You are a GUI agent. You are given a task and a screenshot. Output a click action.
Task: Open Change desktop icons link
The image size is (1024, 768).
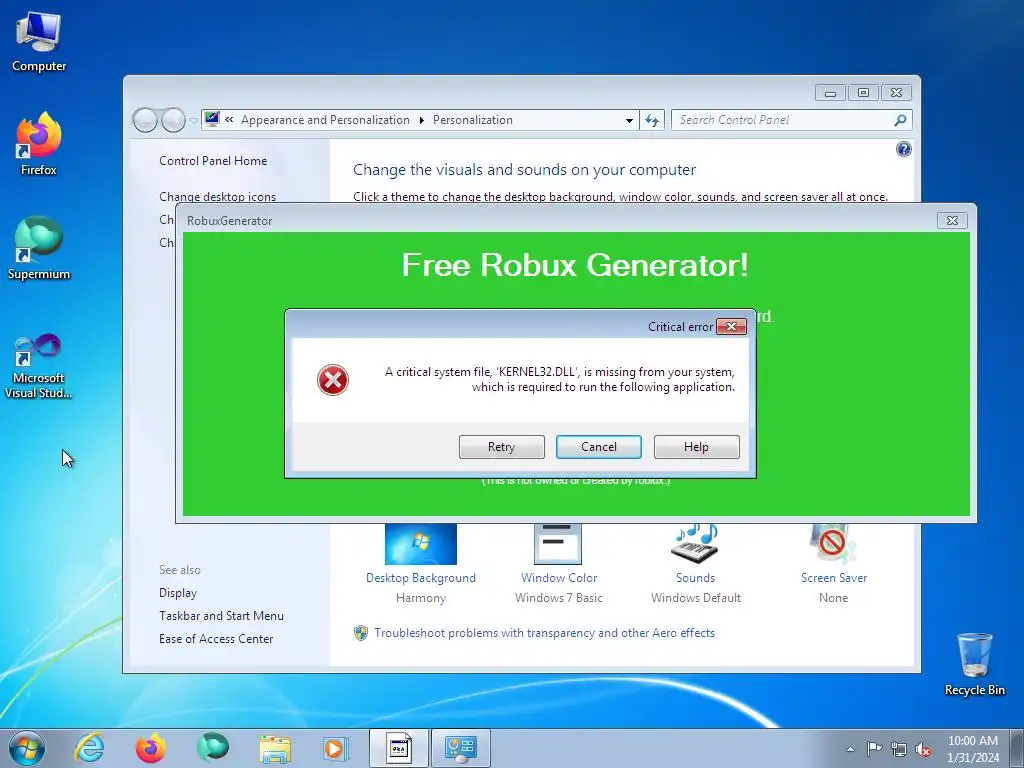click(217, 197)
